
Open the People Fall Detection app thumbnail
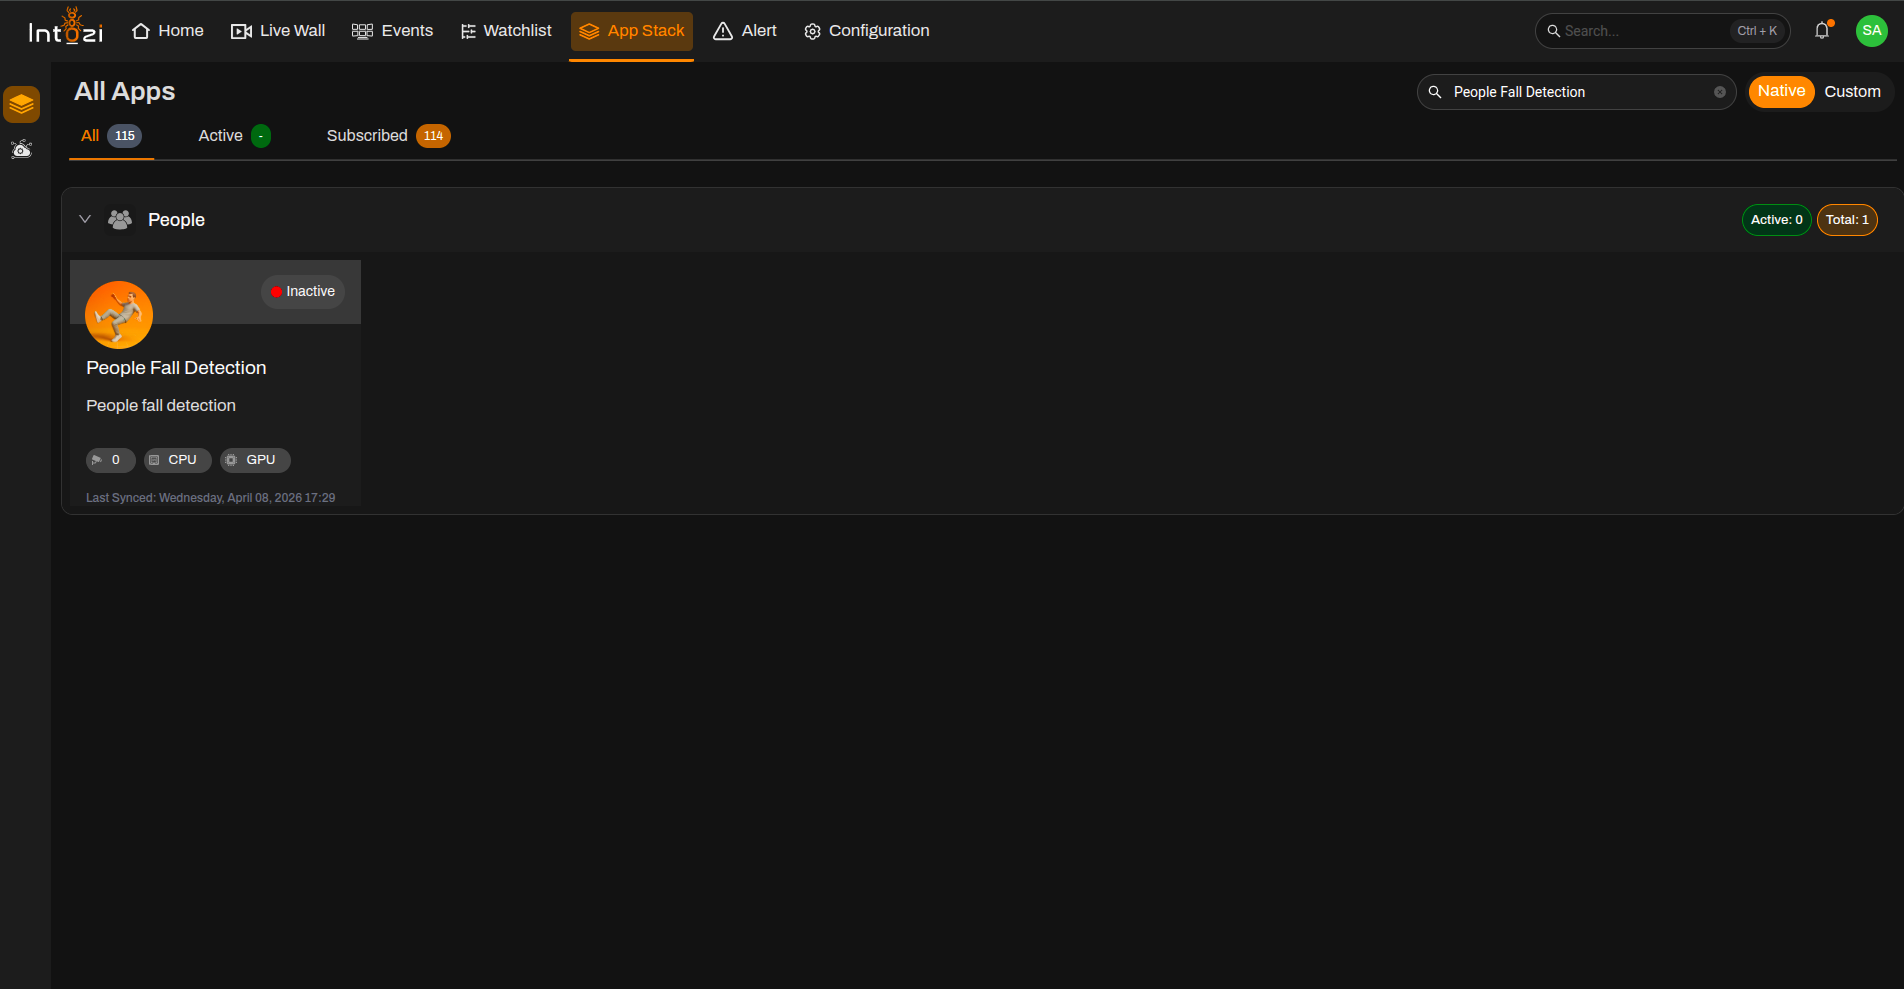click(119, 315)
